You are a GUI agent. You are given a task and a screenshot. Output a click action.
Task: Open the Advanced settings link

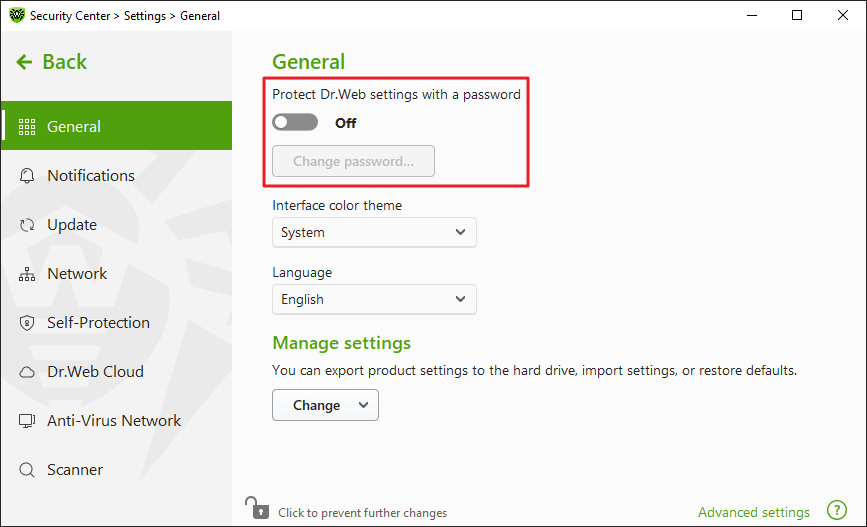754,513
